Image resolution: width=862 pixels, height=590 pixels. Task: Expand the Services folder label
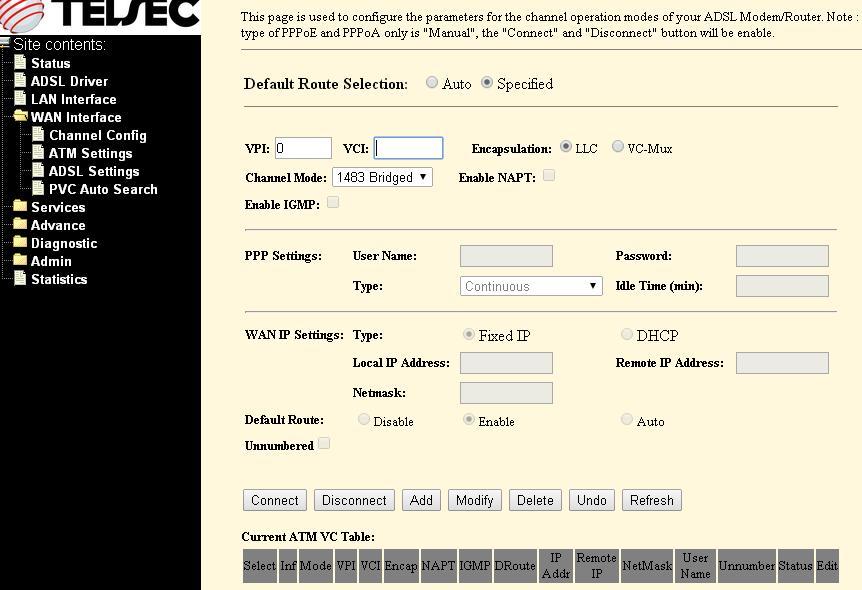tap(58, 207)
